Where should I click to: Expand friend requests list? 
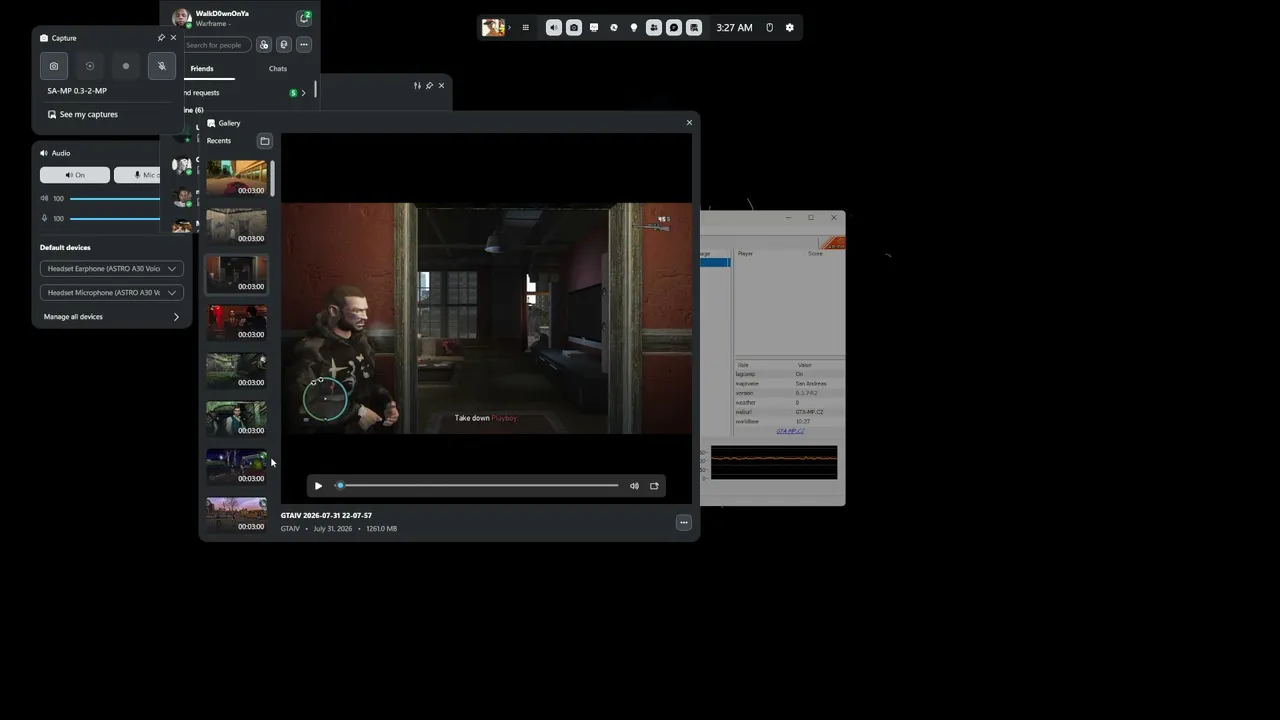pos(303,93)
